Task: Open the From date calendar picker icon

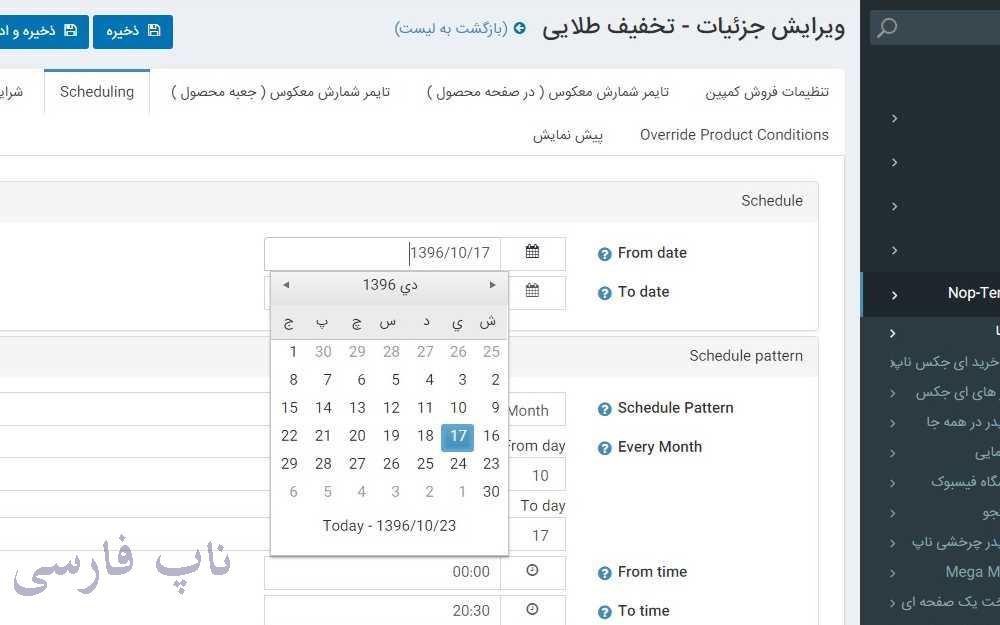Action: click(x=533, y=253)
